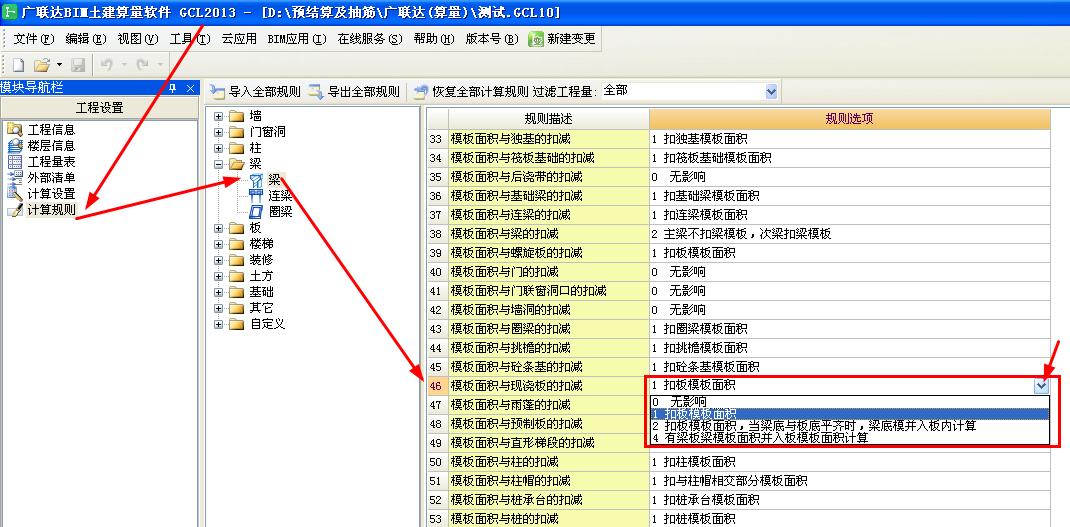Pin the 模块导航栏 panel
Screen dimensions: 1070x527
[x=173, y=88]
